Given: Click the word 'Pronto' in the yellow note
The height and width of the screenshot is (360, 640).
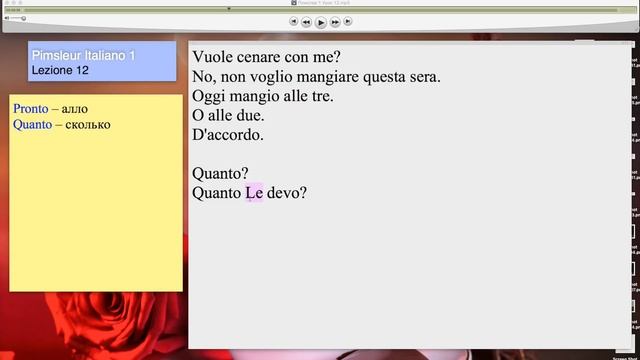Looking at the screenshot, I should coord(31,109).
